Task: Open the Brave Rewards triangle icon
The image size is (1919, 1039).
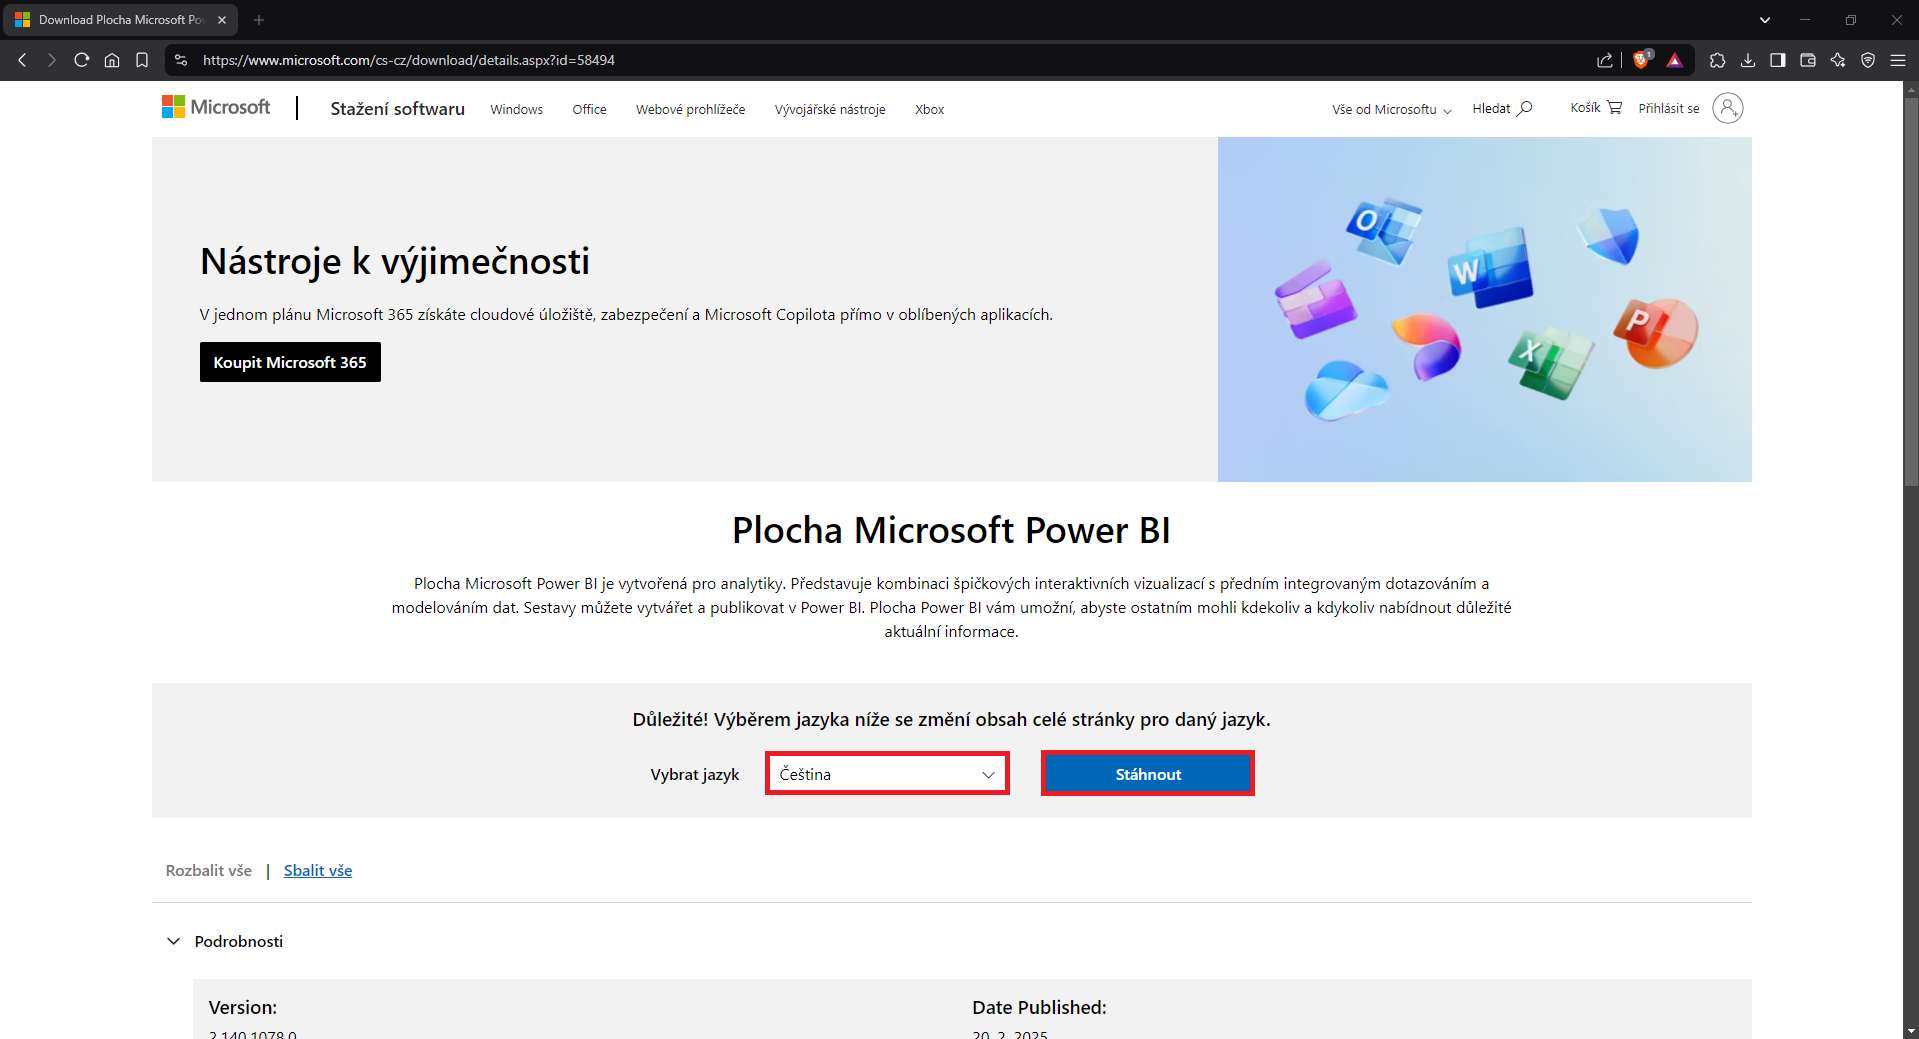Action: [1675, 60]
